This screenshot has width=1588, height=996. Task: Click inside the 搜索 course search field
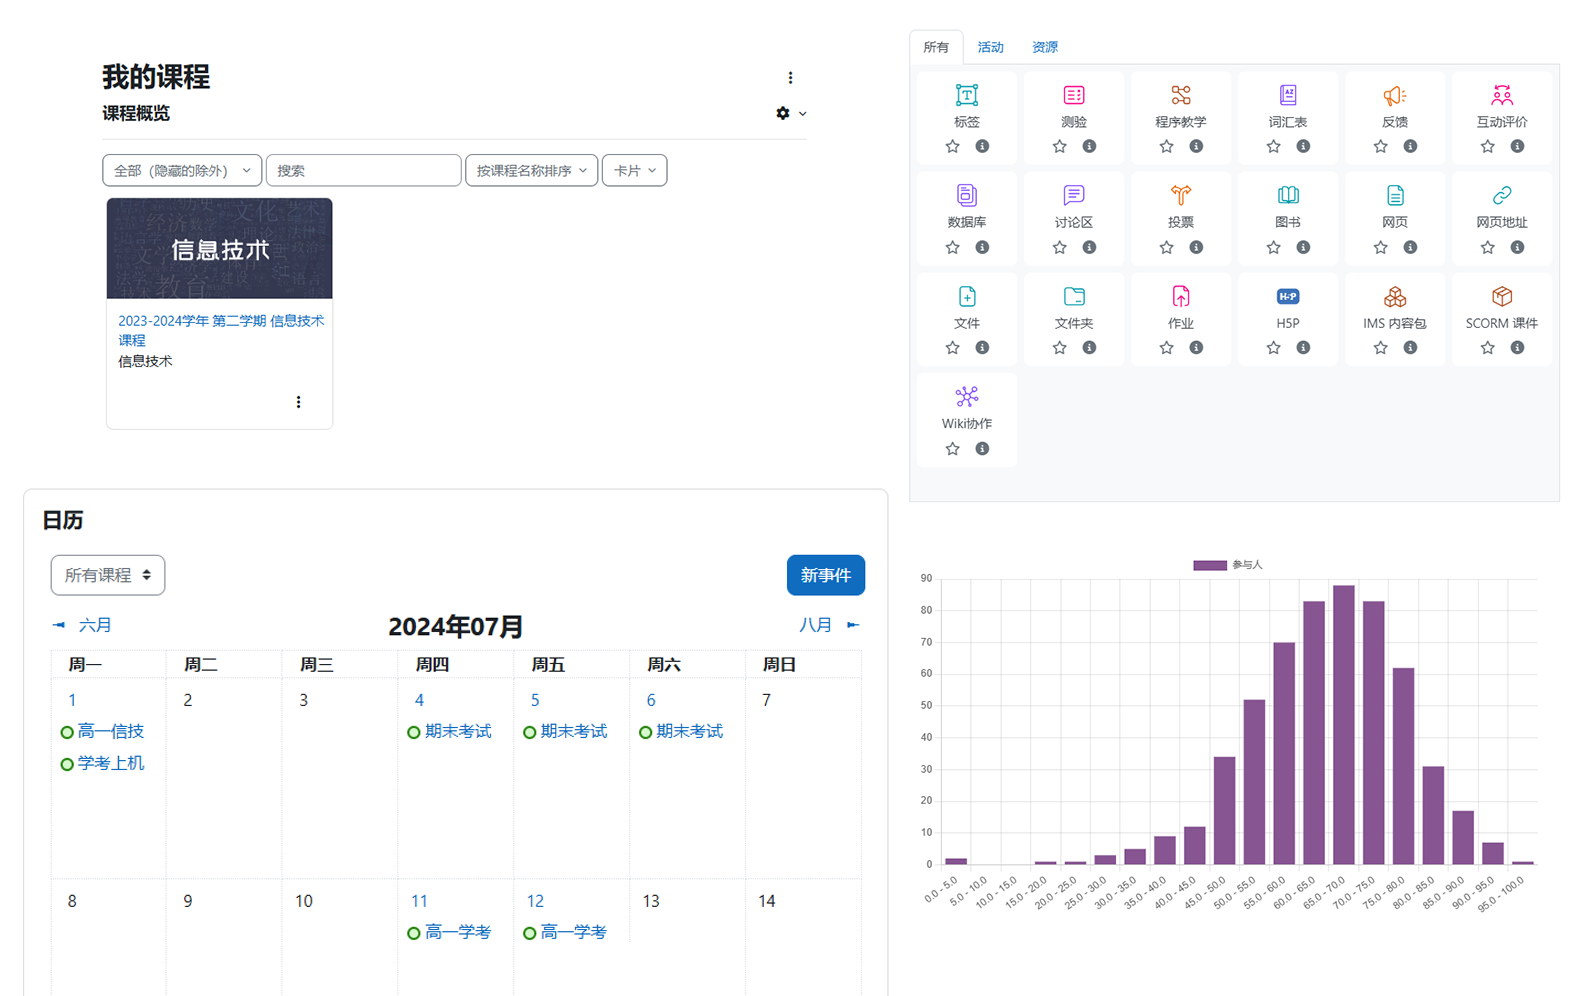pyautogui.click(x=363, y=170)
